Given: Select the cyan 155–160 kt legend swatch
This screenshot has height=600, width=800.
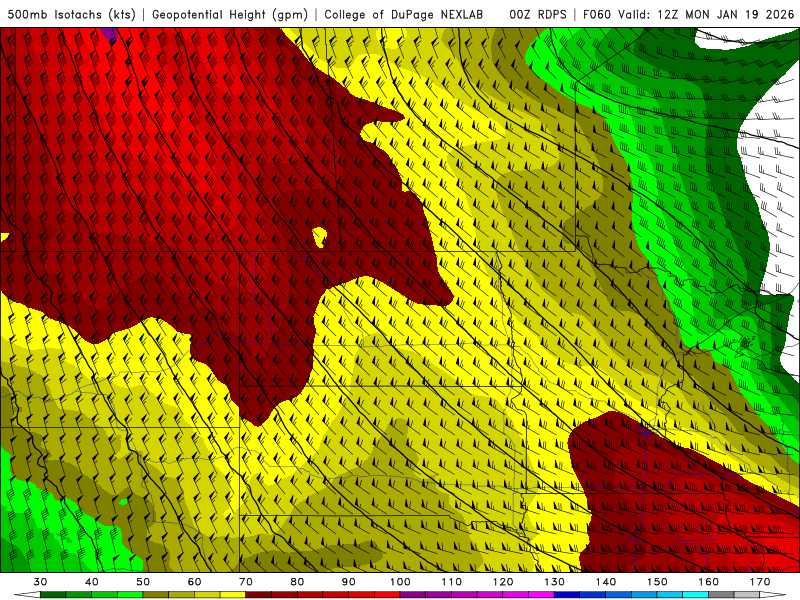Looking at the screenshot, I should (696, 595).
